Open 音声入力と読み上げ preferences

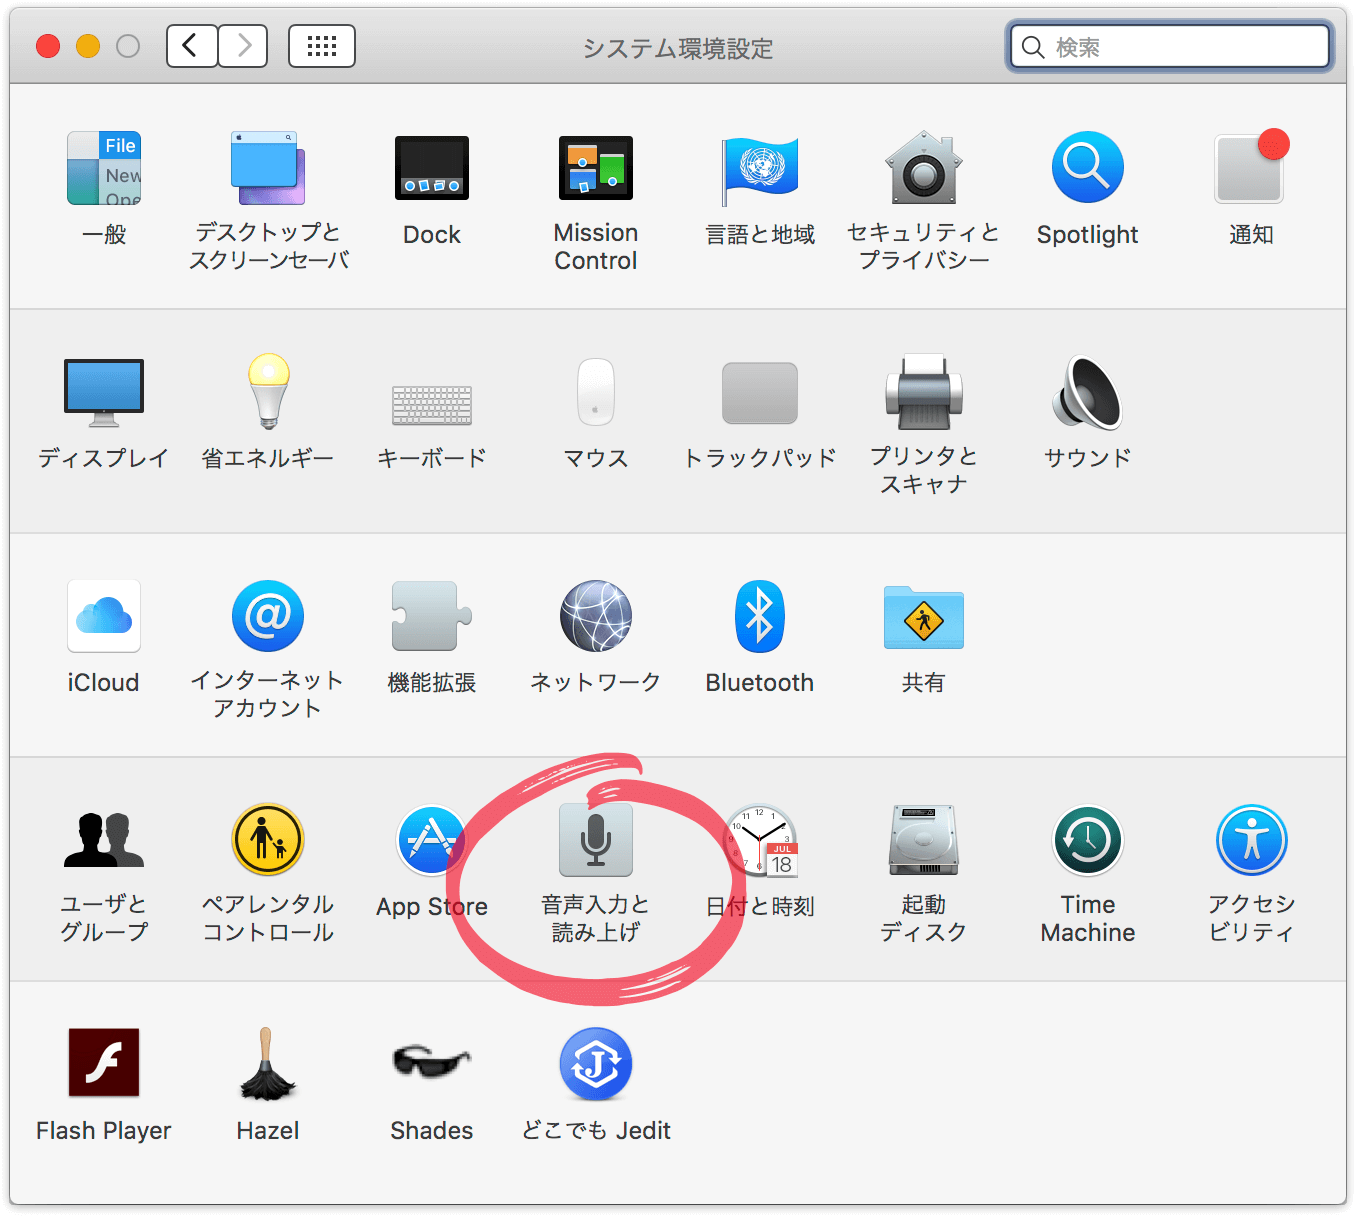click(x=596, y=840)
